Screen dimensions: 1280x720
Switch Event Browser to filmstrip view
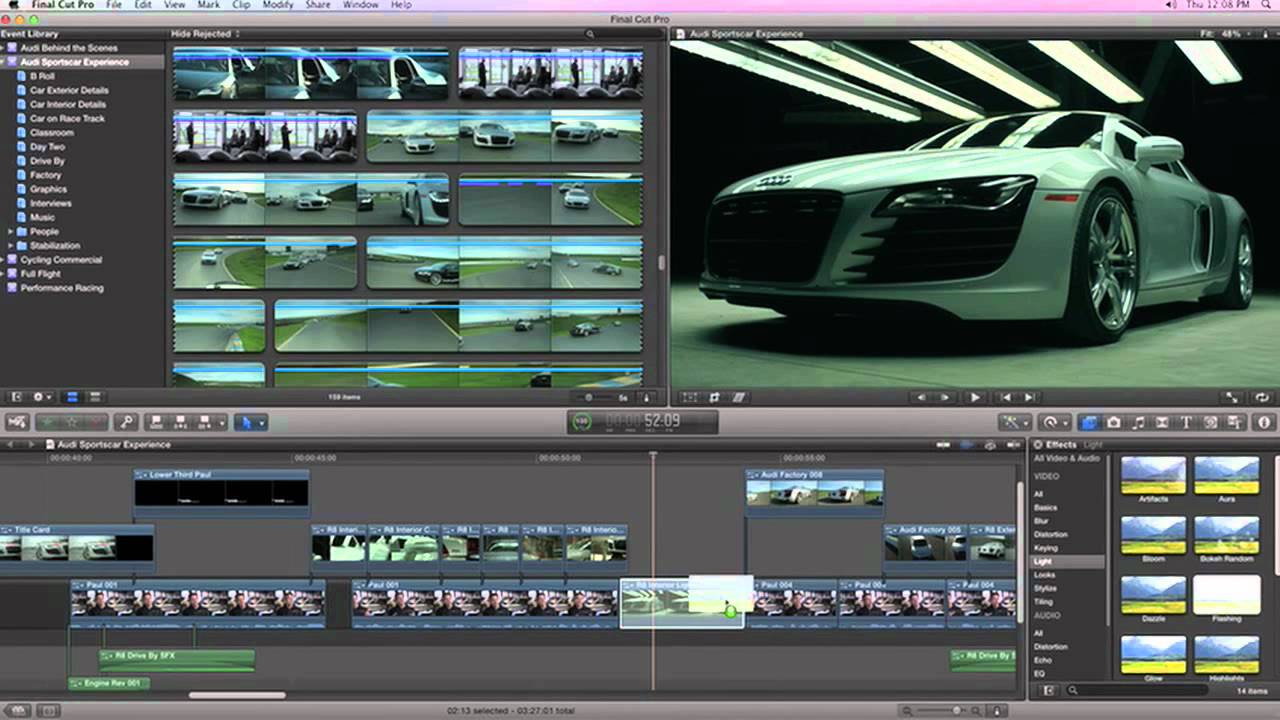[x=72, y=397]
